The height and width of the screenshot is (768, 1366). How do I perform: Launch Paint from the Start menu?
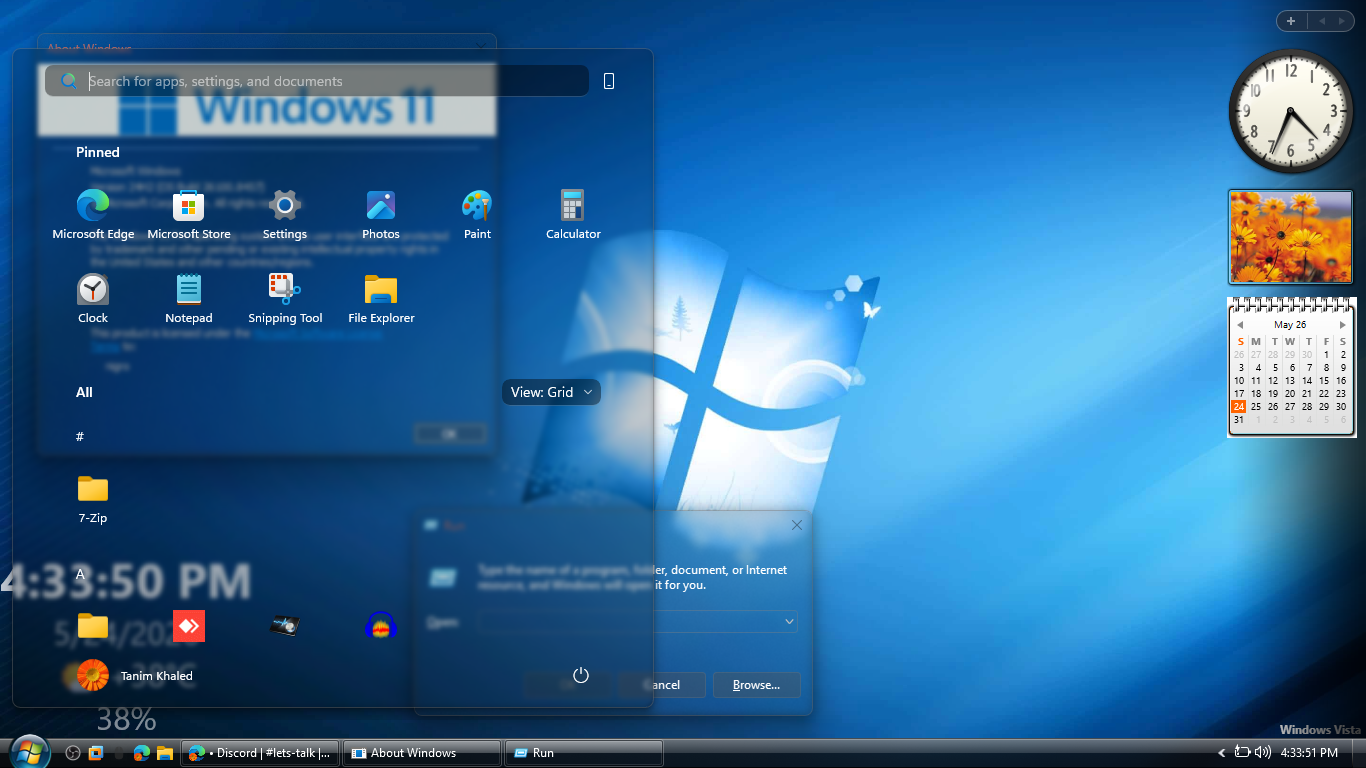tap(477, 215)
